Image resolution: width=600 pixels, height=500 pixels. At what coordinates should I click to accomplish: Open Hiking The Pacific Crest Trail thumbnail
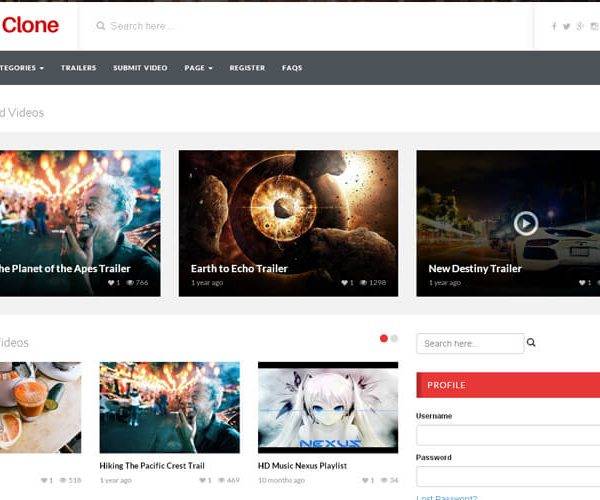[x=169, y=407]
